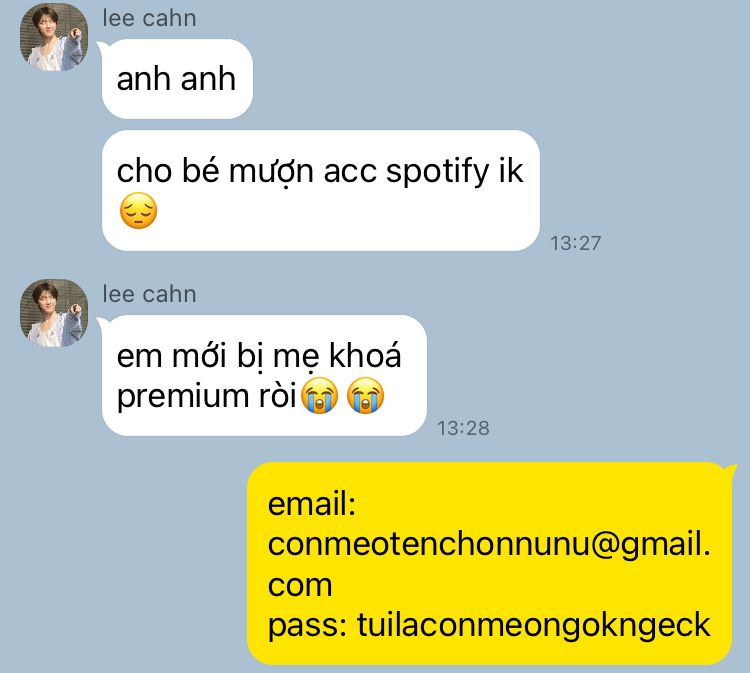Click the first crying face emoji
The height and width of the screenshot is (673, 750).
point(319,395)
